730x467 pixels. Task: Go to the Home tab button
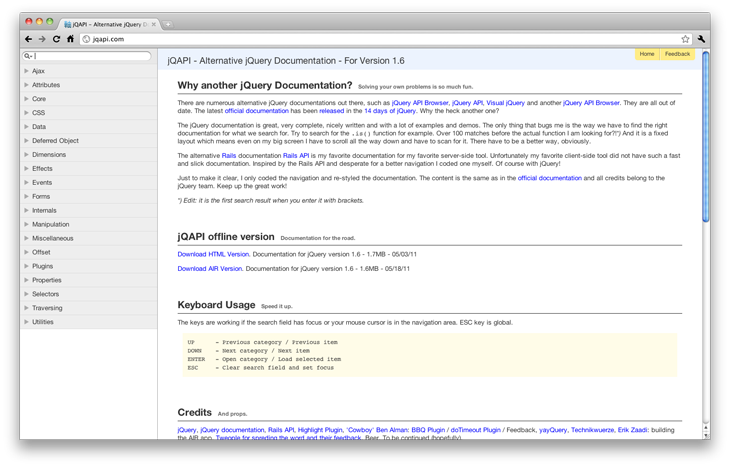(x=647, y=54)
